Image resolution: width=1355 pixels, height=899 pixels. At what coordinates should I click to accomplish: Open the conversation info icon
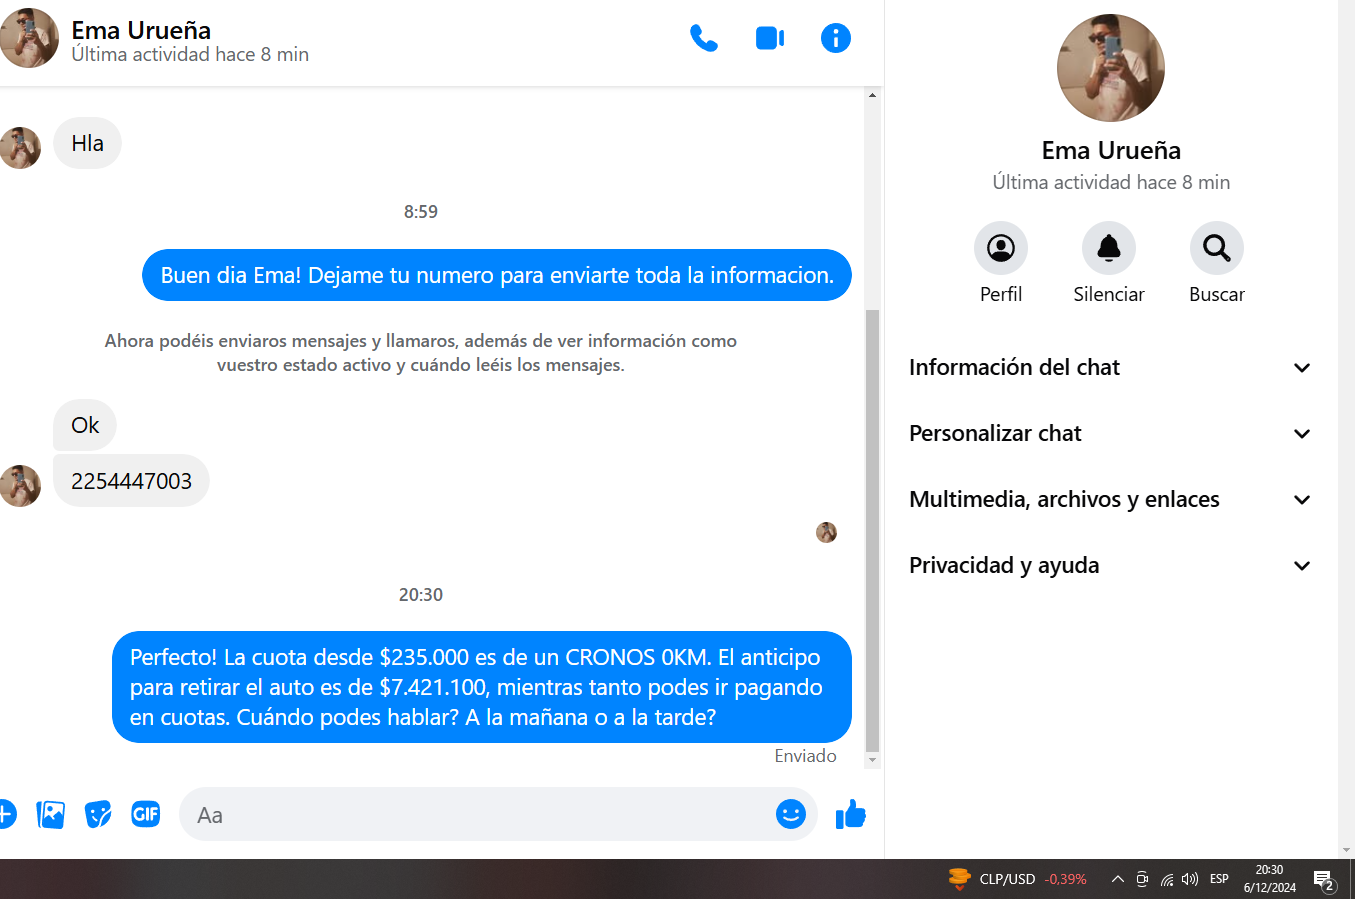coord(836,38)
